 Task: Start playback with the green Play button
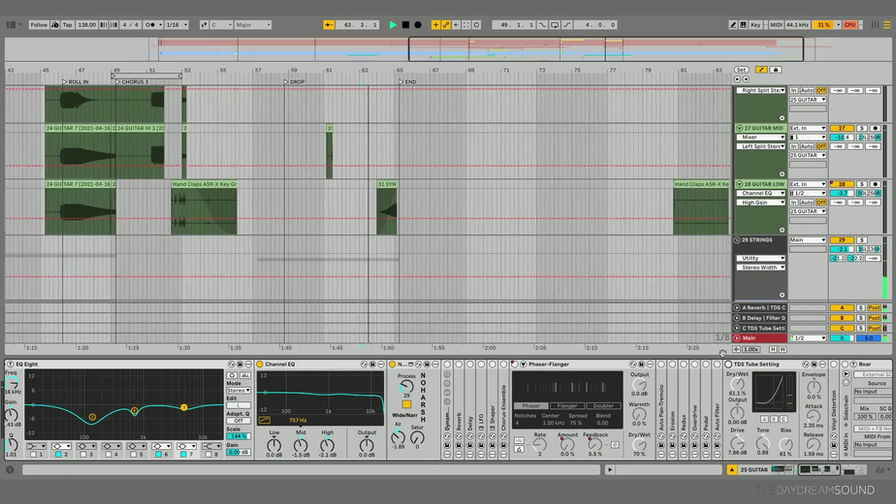(393, 25)
